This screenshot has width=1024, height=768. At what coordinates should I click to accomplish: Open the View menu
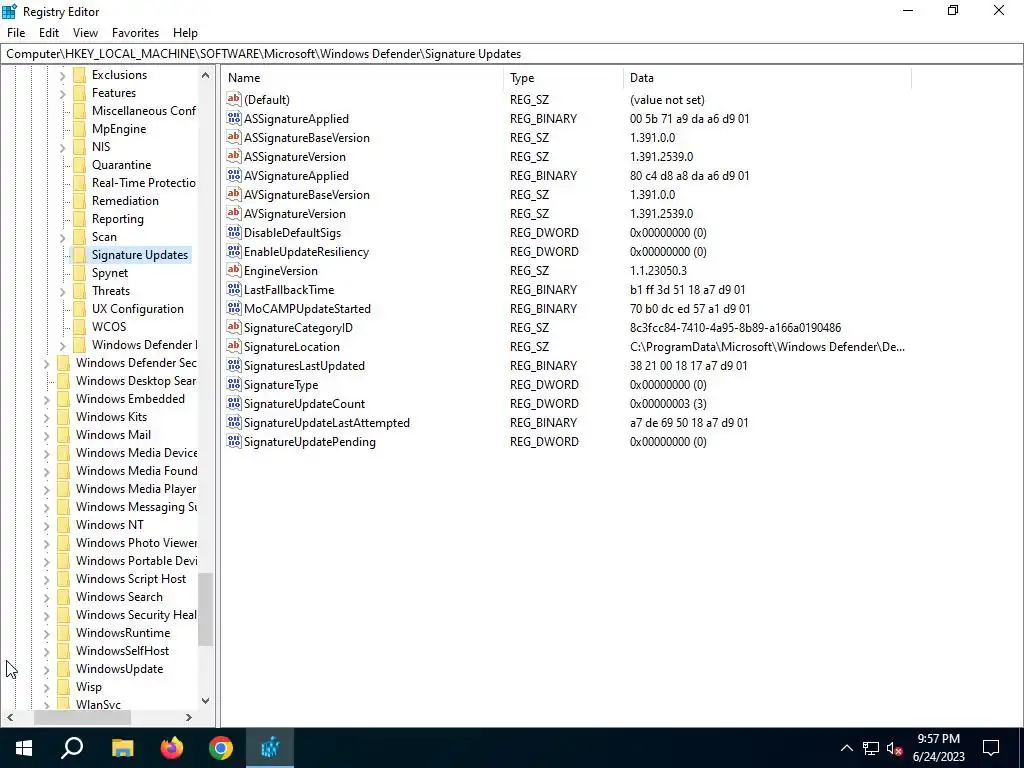tap(85, 33)
